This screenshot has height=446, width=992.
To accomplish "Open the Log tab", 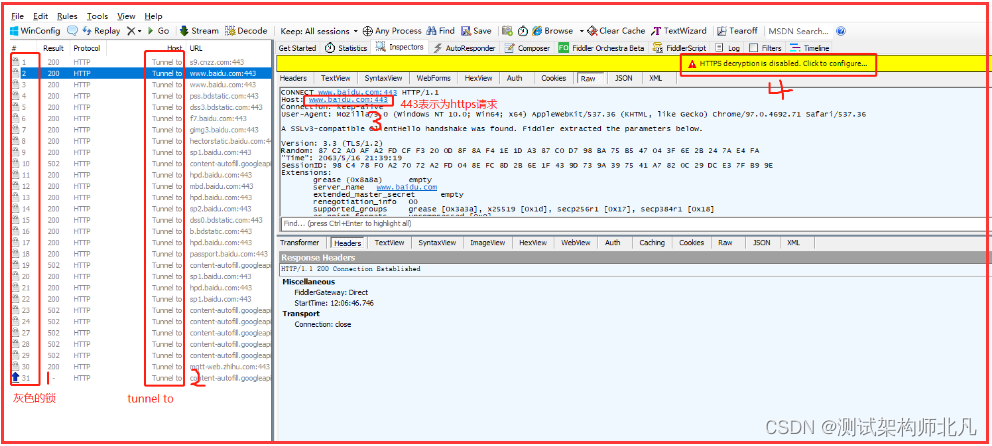I will pyautogui.click(x=727, y=48).
